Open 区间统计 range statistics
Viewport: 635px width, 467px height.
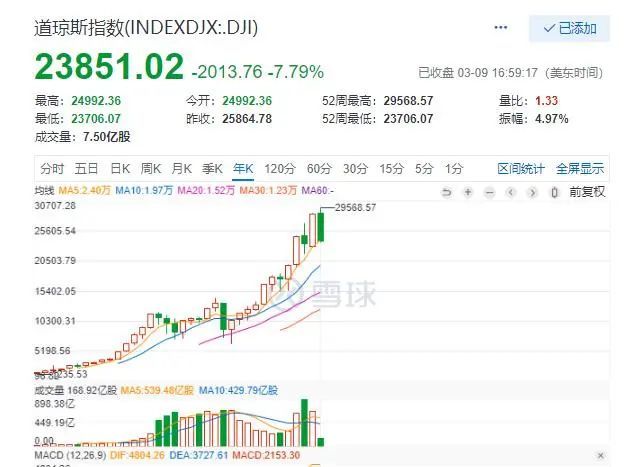point(521,168)
